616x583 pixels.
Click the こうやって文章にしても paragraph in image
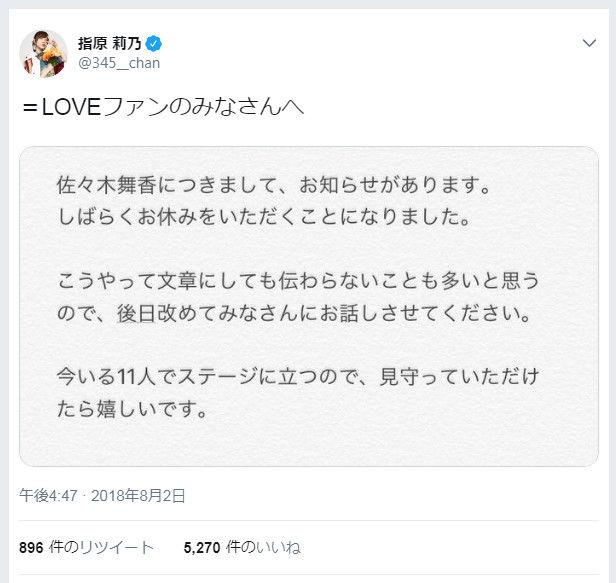(x=298, y=297)
